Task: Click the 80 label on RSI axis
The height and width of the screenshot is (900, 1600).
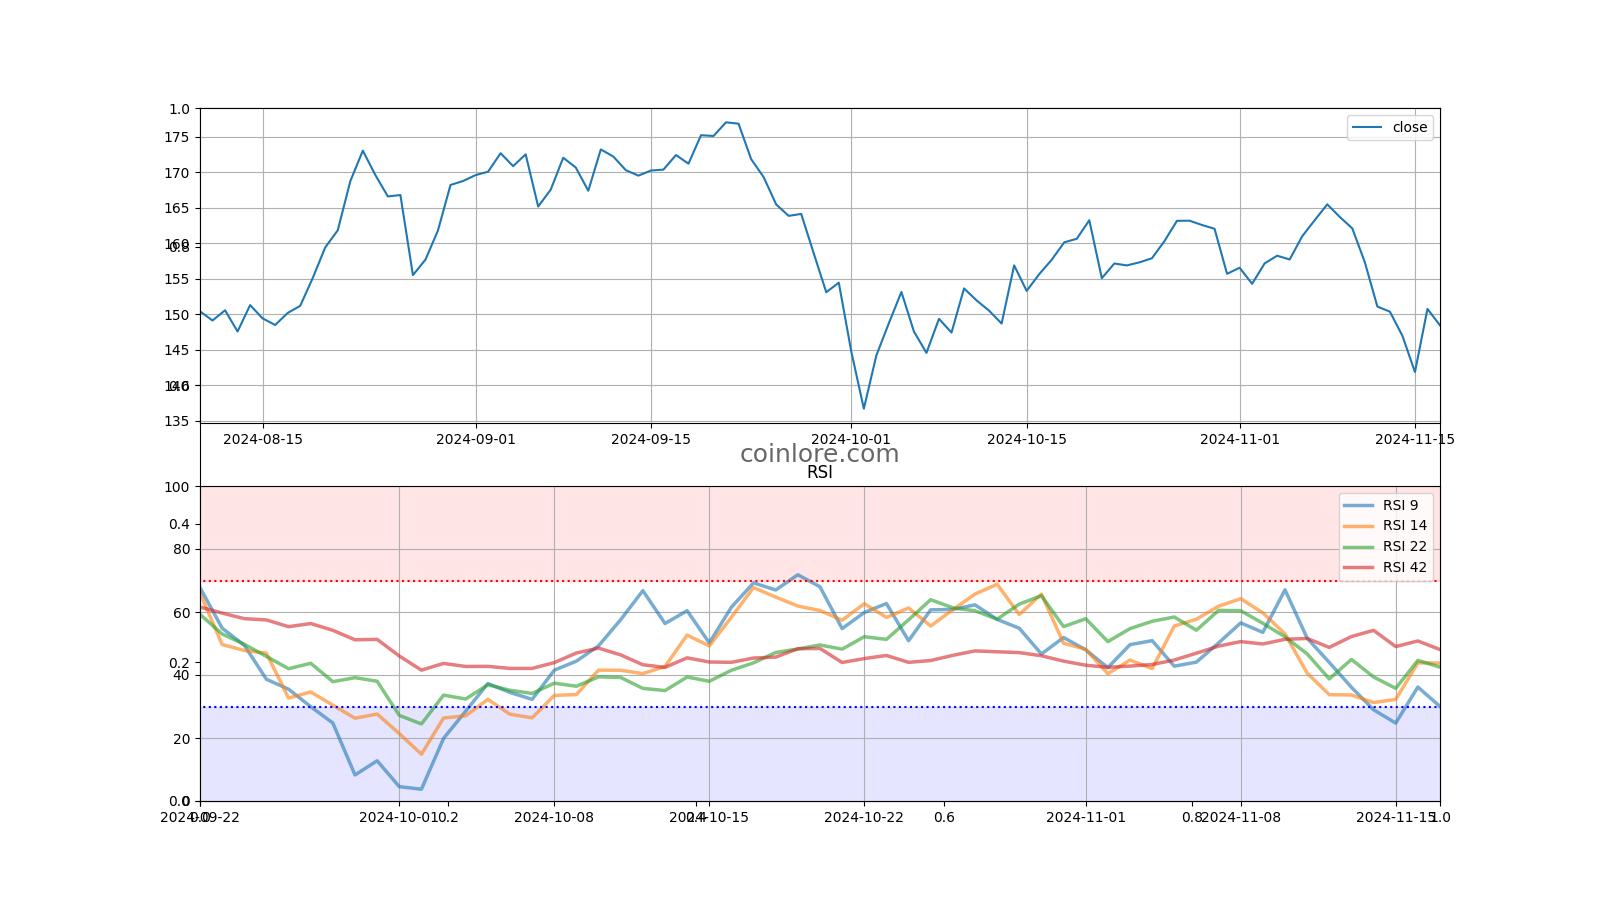Action: coord(181,549)
